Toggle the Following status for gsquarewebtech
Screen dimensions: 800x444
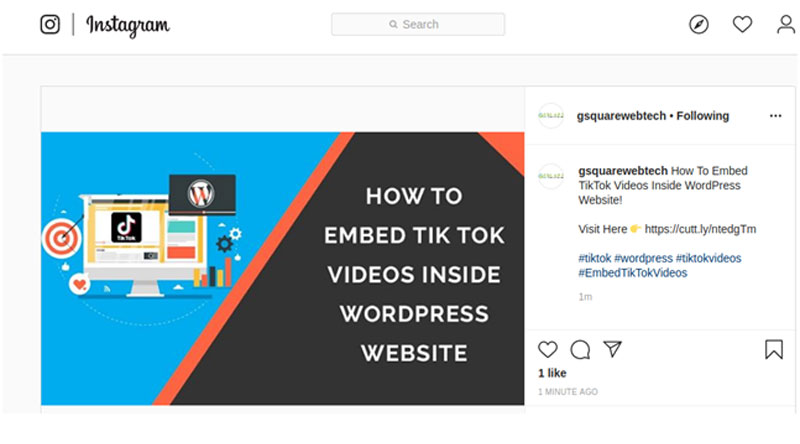tap(703, 116)
